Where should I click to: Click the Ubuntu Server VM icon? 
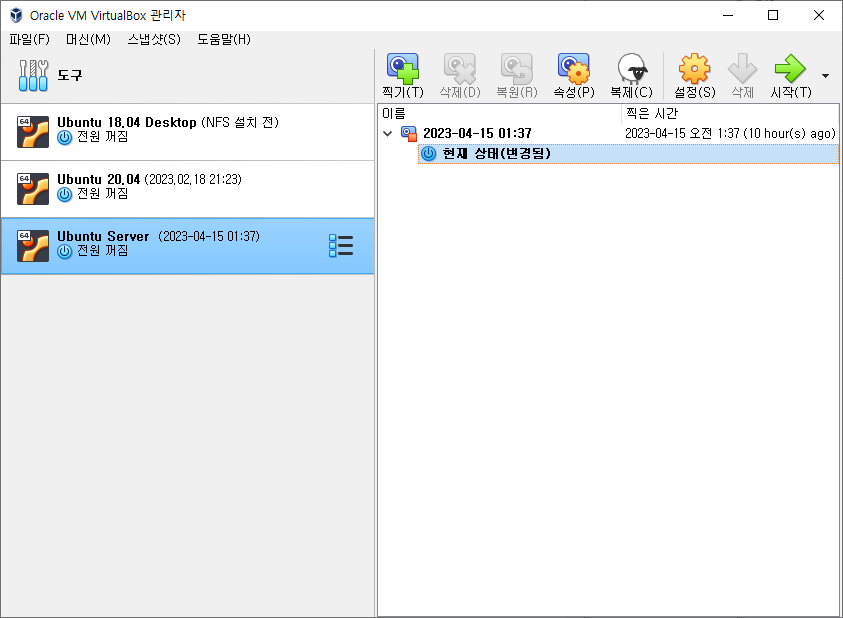point(33,246)
